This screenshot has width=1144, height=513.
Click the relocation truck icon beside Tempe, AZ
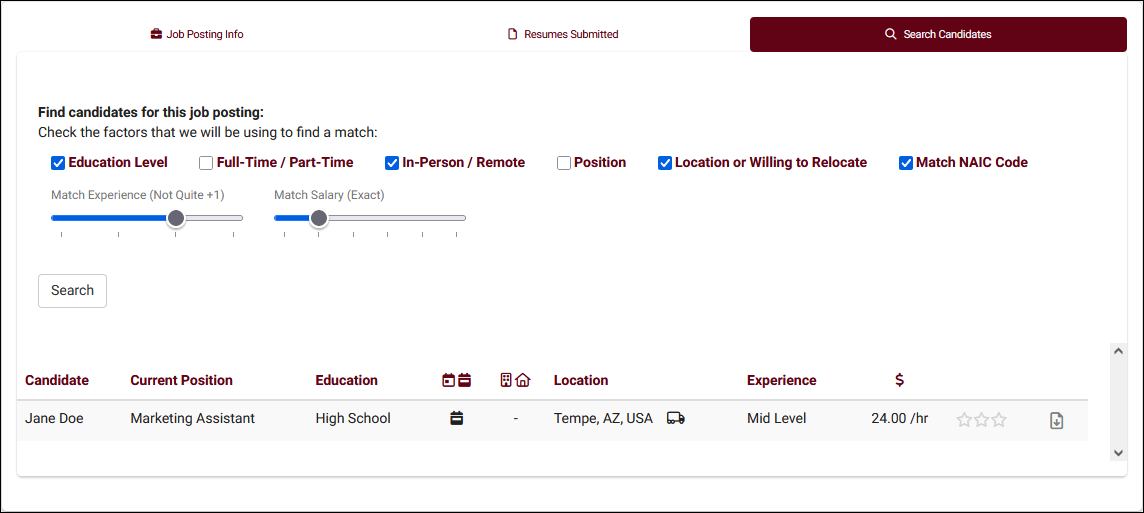(x=675, y=419)
